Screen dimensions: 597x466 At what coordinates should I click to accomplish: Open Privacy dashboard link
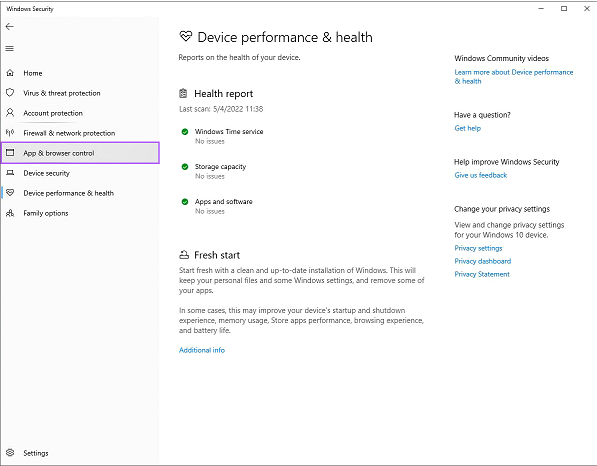coord(482,261)
